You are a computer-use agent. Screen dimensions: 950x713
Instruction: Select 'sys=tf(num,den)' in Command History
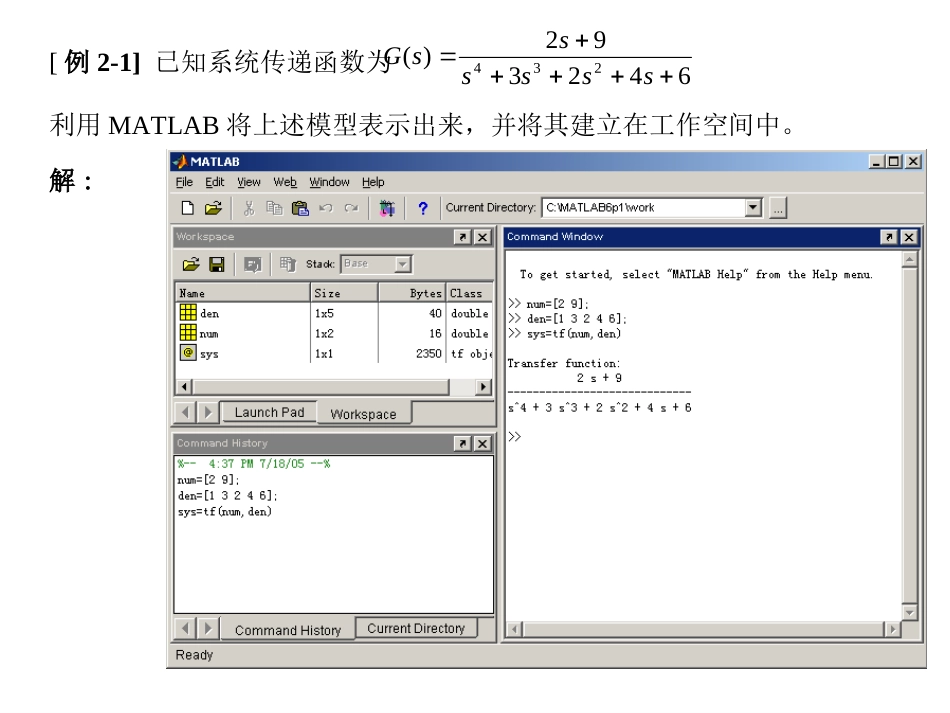(225, 512)
